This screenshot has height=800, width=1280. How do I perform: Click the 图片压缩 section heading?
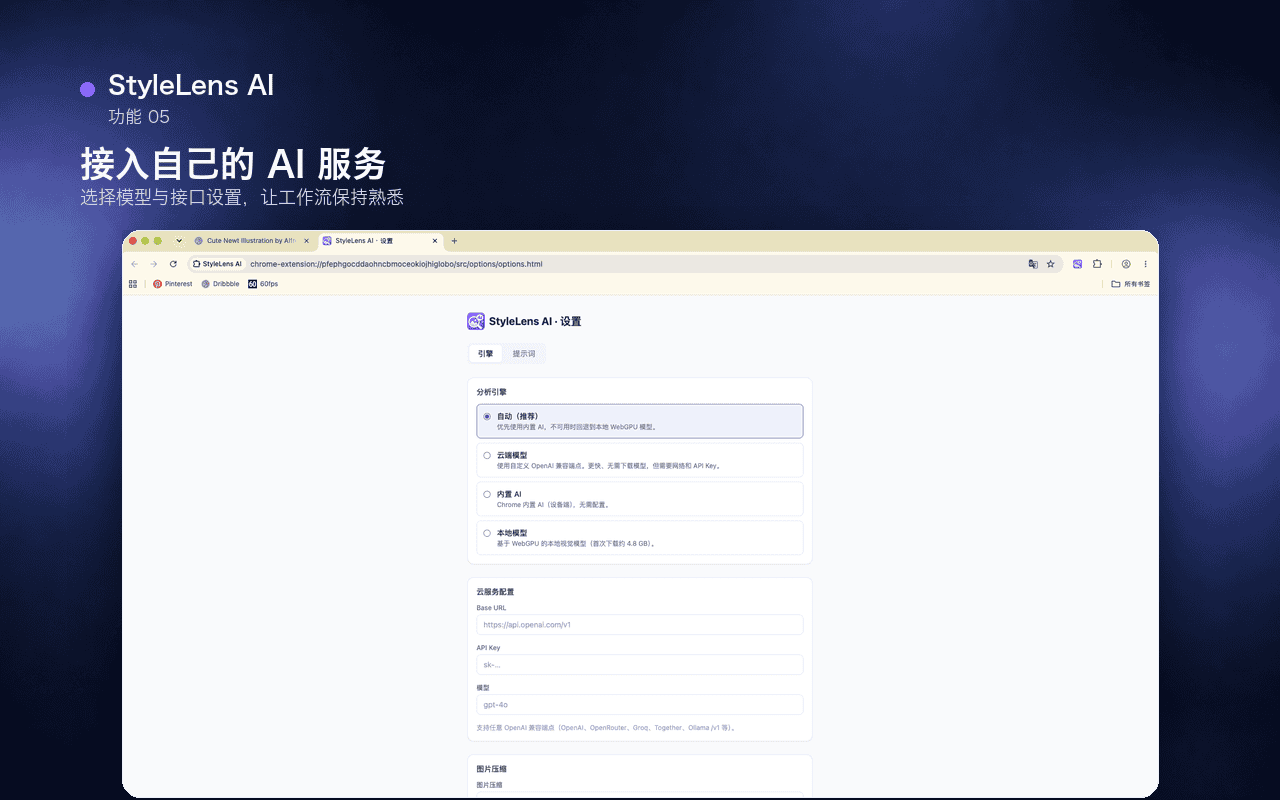coord(492,769)
